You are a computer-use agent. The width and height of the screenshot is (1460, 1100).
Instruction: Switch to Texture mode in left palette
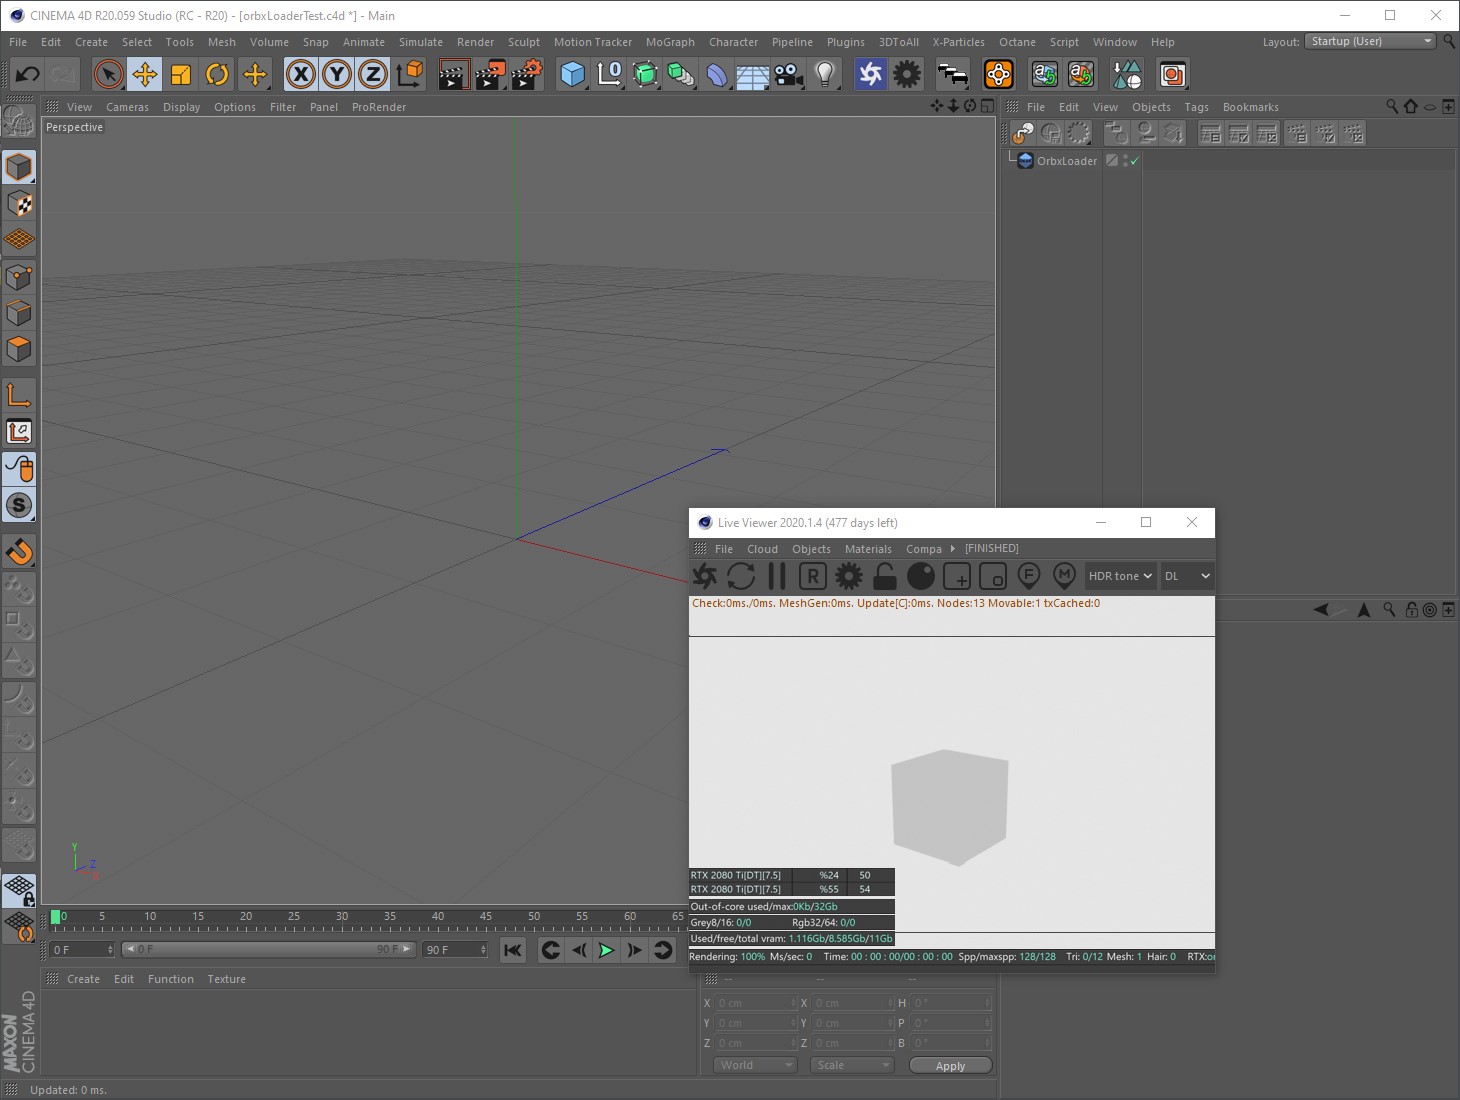point(19,204)
